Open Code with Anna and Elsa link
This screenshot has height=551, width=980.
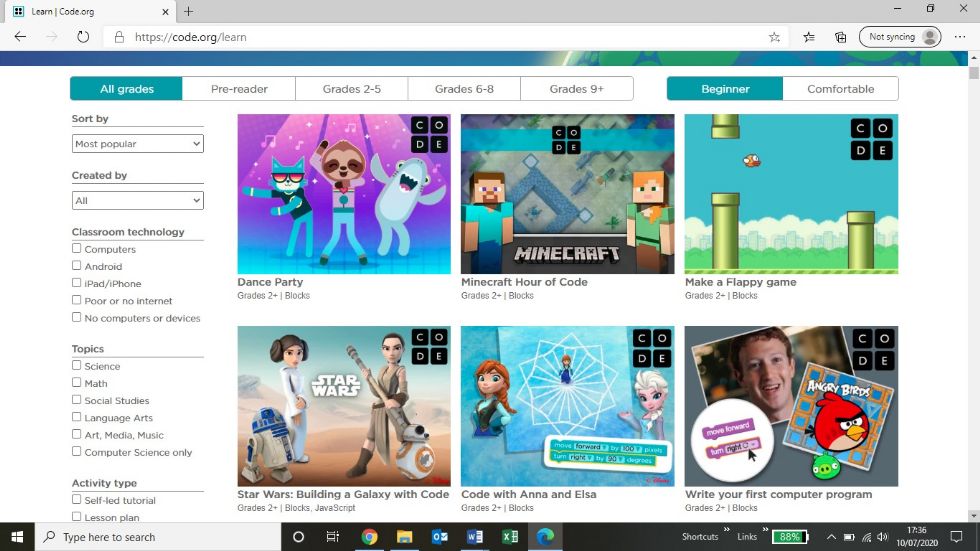point(529,494)
